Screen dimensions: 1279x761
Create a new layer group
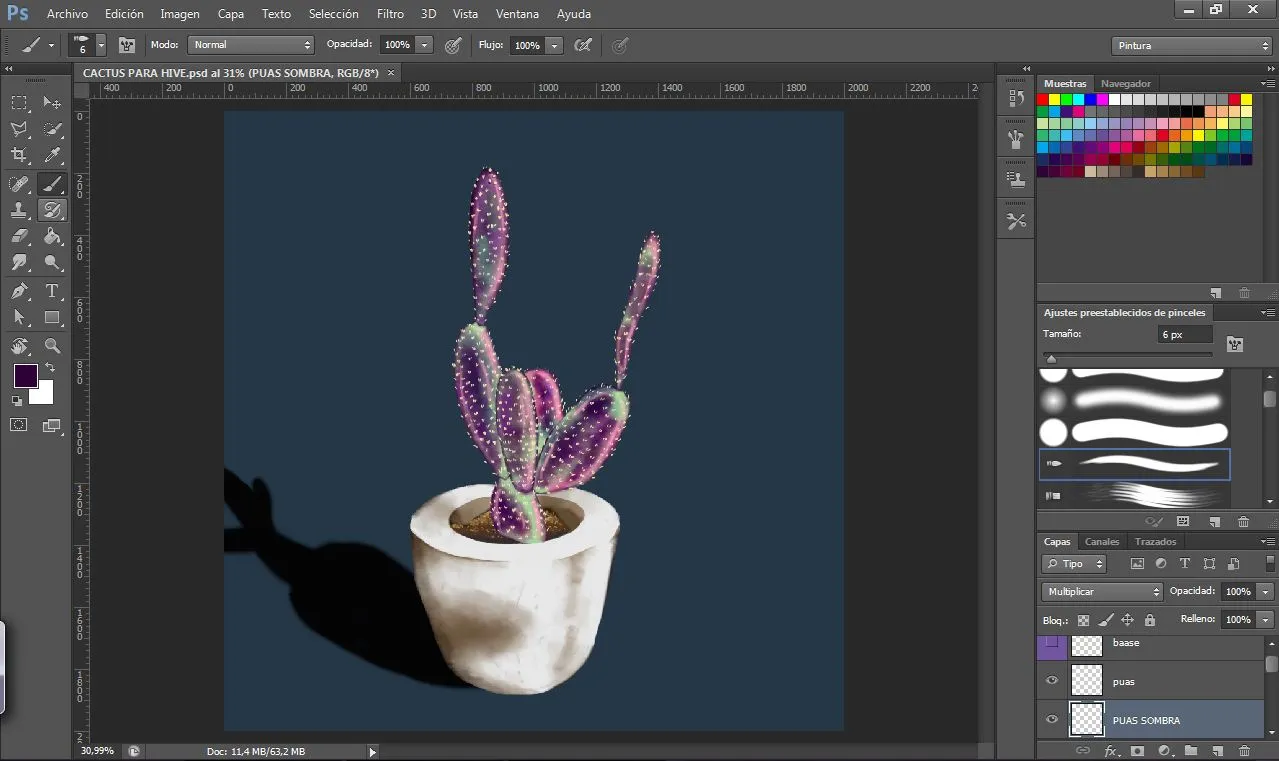coord(1191,750)
